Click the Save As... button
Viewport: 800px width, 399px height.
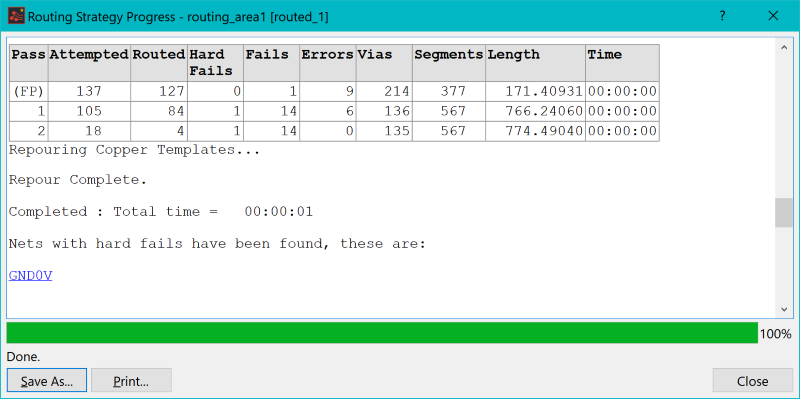47,381
